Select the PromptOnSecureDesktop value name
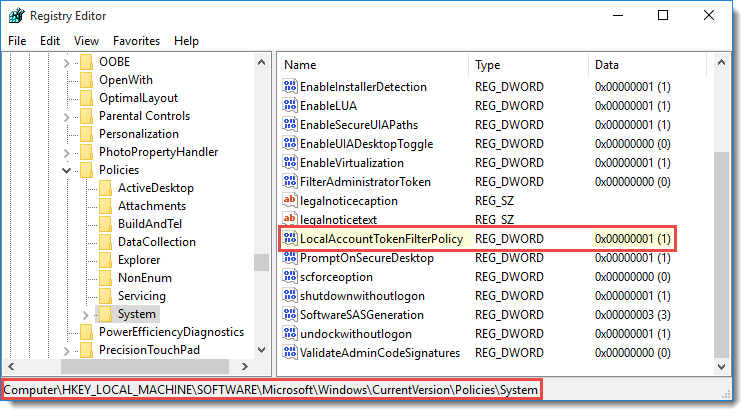The width and height of the screenshot is (748, 416). 366,258
